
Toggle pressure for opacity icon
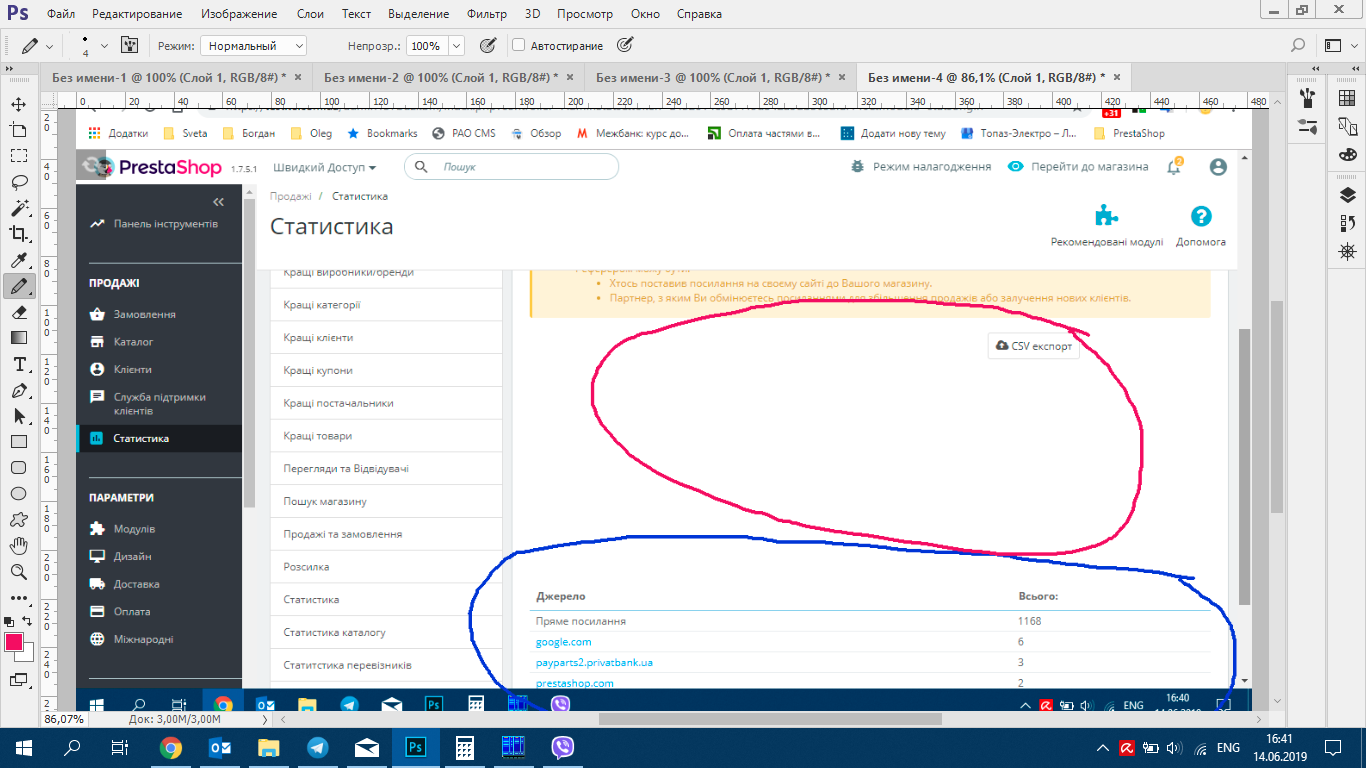click(488, 45)
